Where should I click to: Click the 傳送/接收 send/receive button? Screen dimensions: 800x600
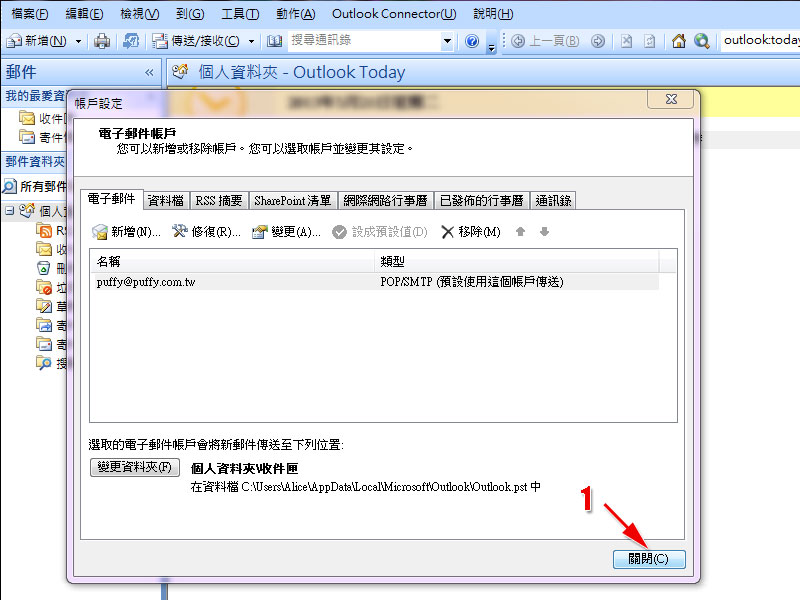tap(197, 41)
